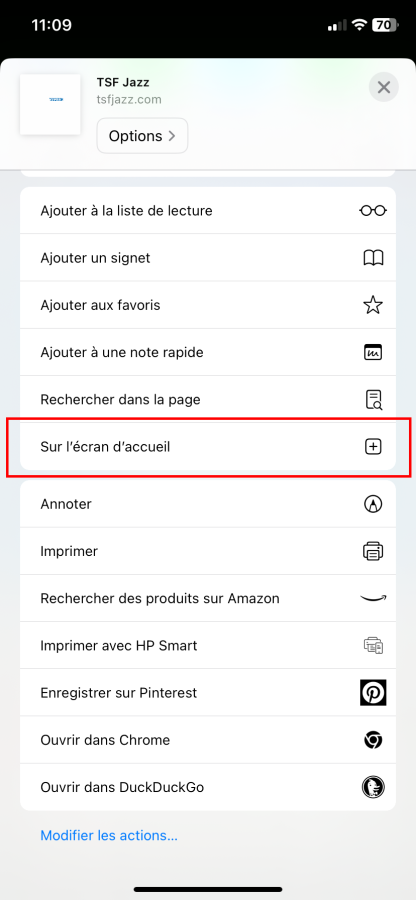Viewport: 416px width, 900px height.
Task: Select Imprimer avec HP Smart
Action: pos(208,646)
